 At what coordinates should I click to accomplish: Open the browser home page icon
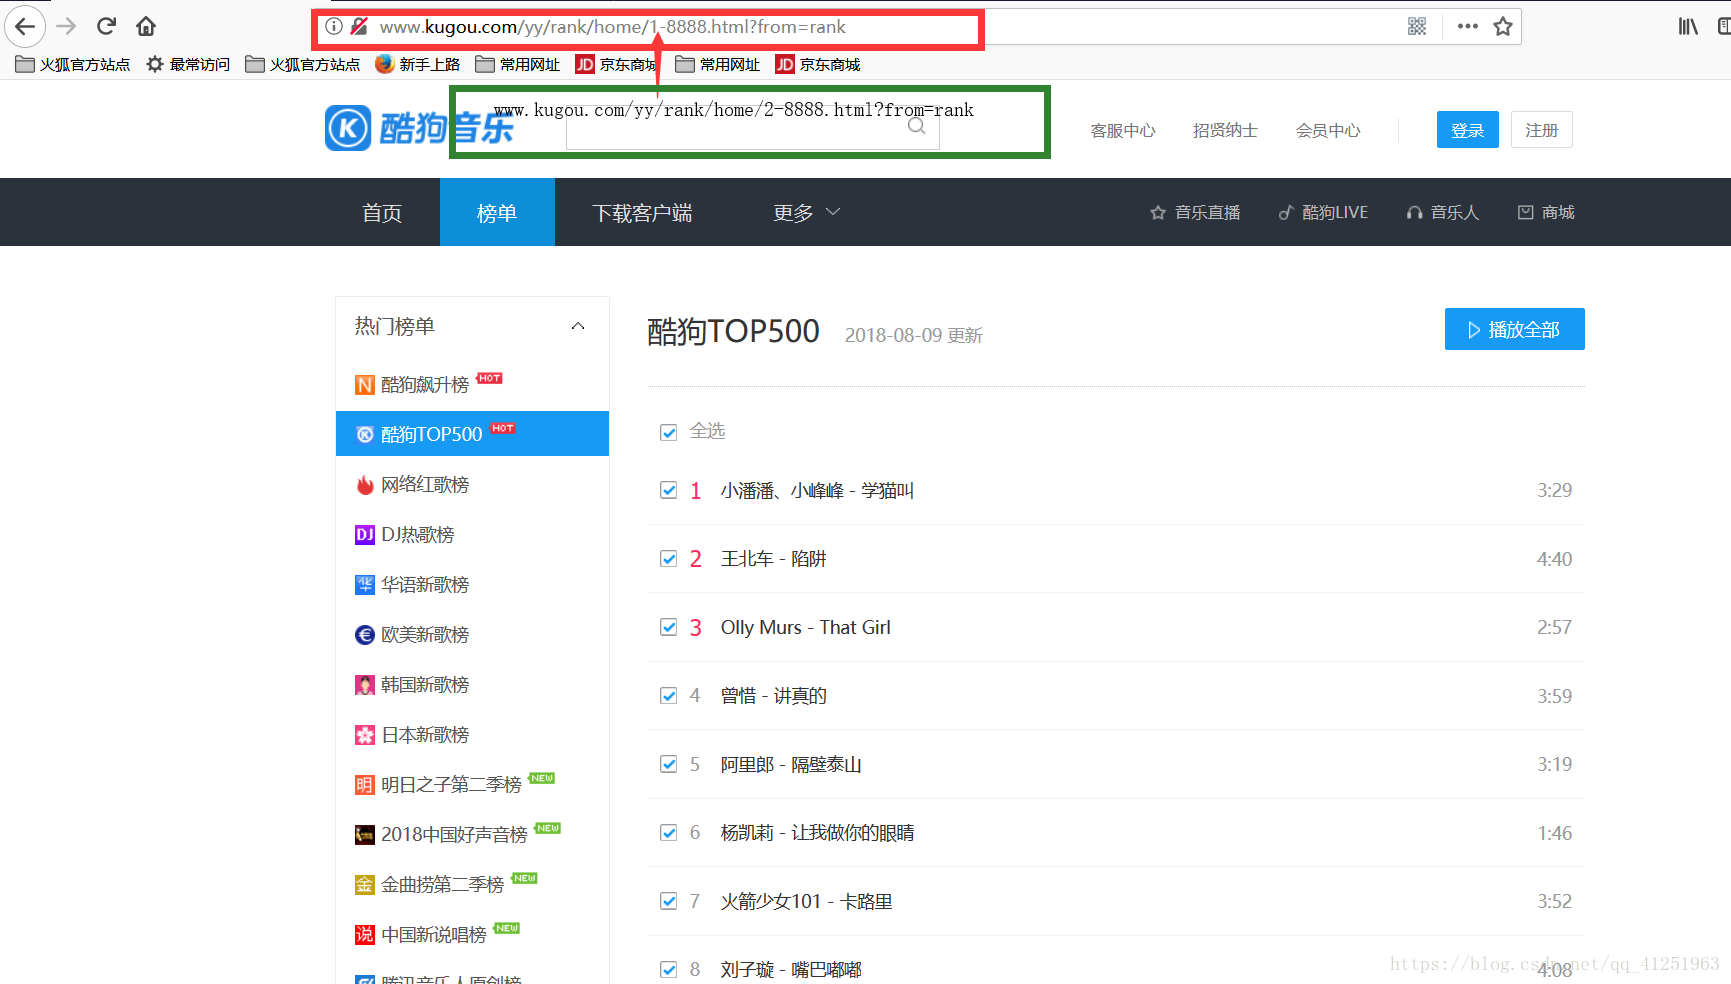pos(146,26)
